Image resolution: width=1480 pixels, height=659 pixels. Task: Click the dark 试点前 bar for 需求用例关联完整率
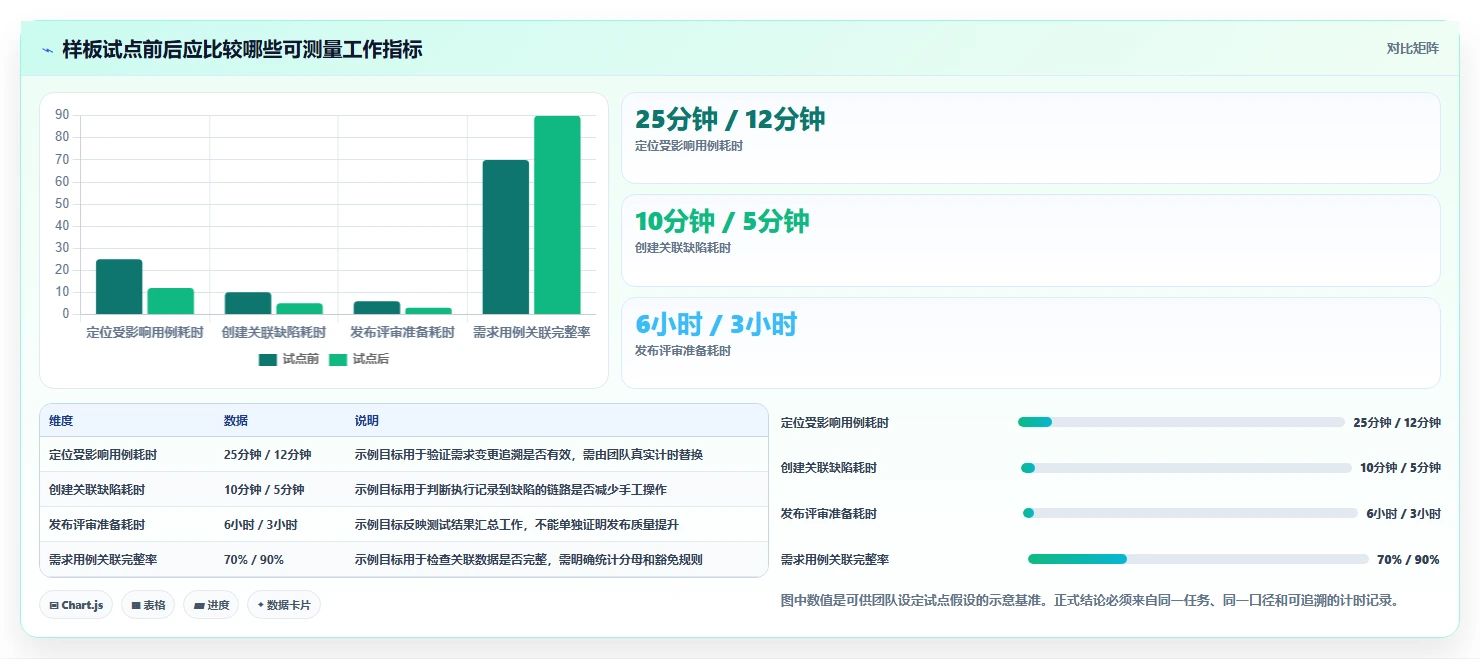(x=506, y=237)
